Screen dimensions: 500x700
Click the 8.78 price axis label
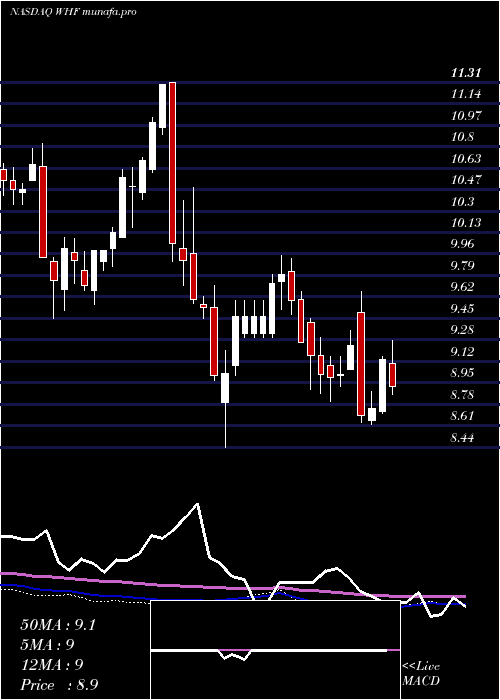[463, 395]
